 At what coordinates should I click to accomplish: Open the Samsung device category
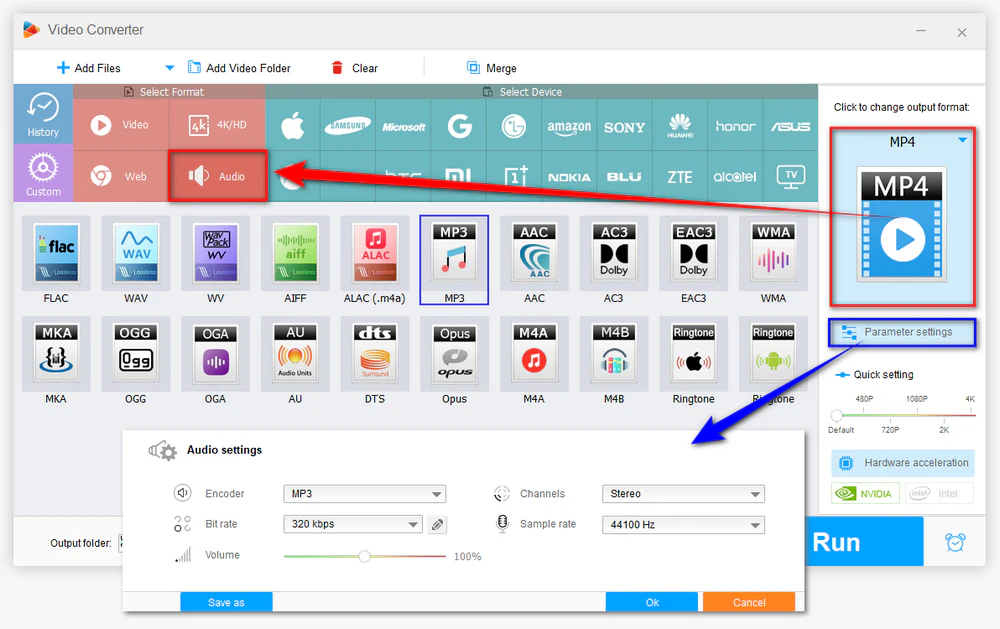pyautogui.click(x=348, y=125)
